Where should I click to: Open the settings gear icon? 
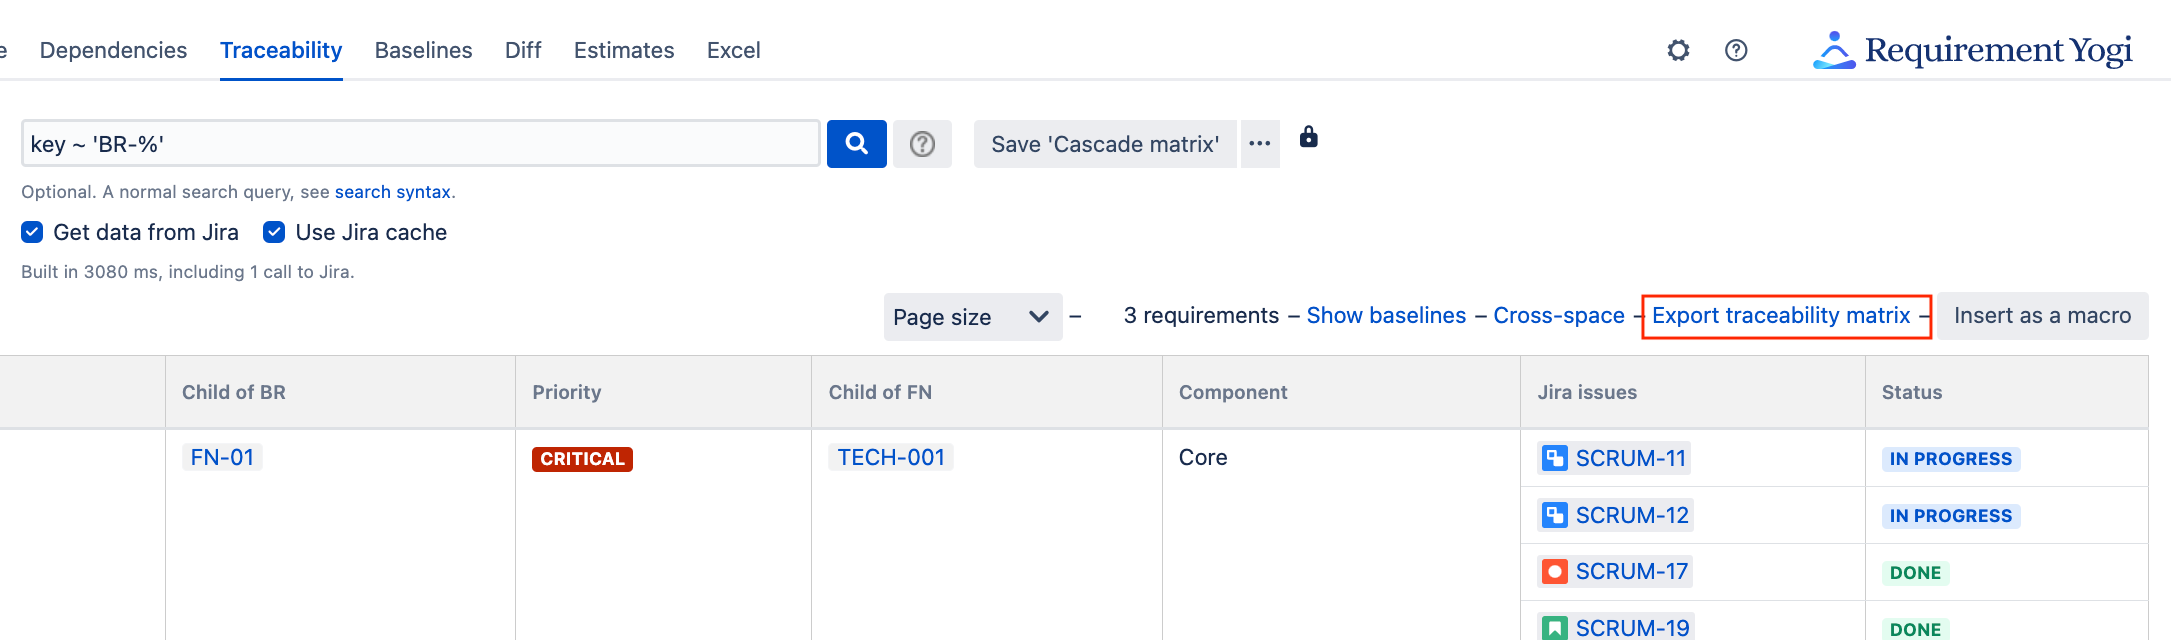coord(1678,50)
